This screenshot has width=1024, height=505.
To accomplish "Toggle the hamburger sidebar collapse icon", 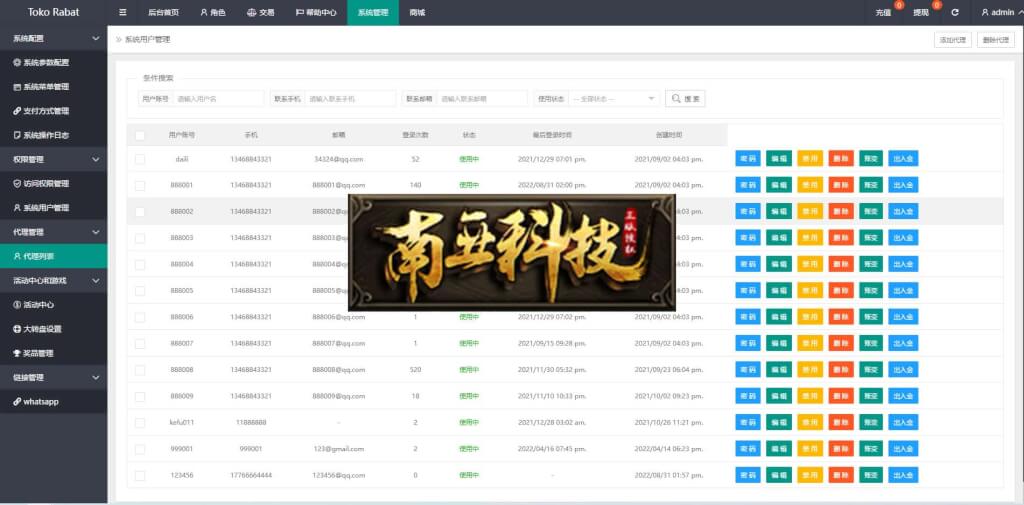I will 123,12.
